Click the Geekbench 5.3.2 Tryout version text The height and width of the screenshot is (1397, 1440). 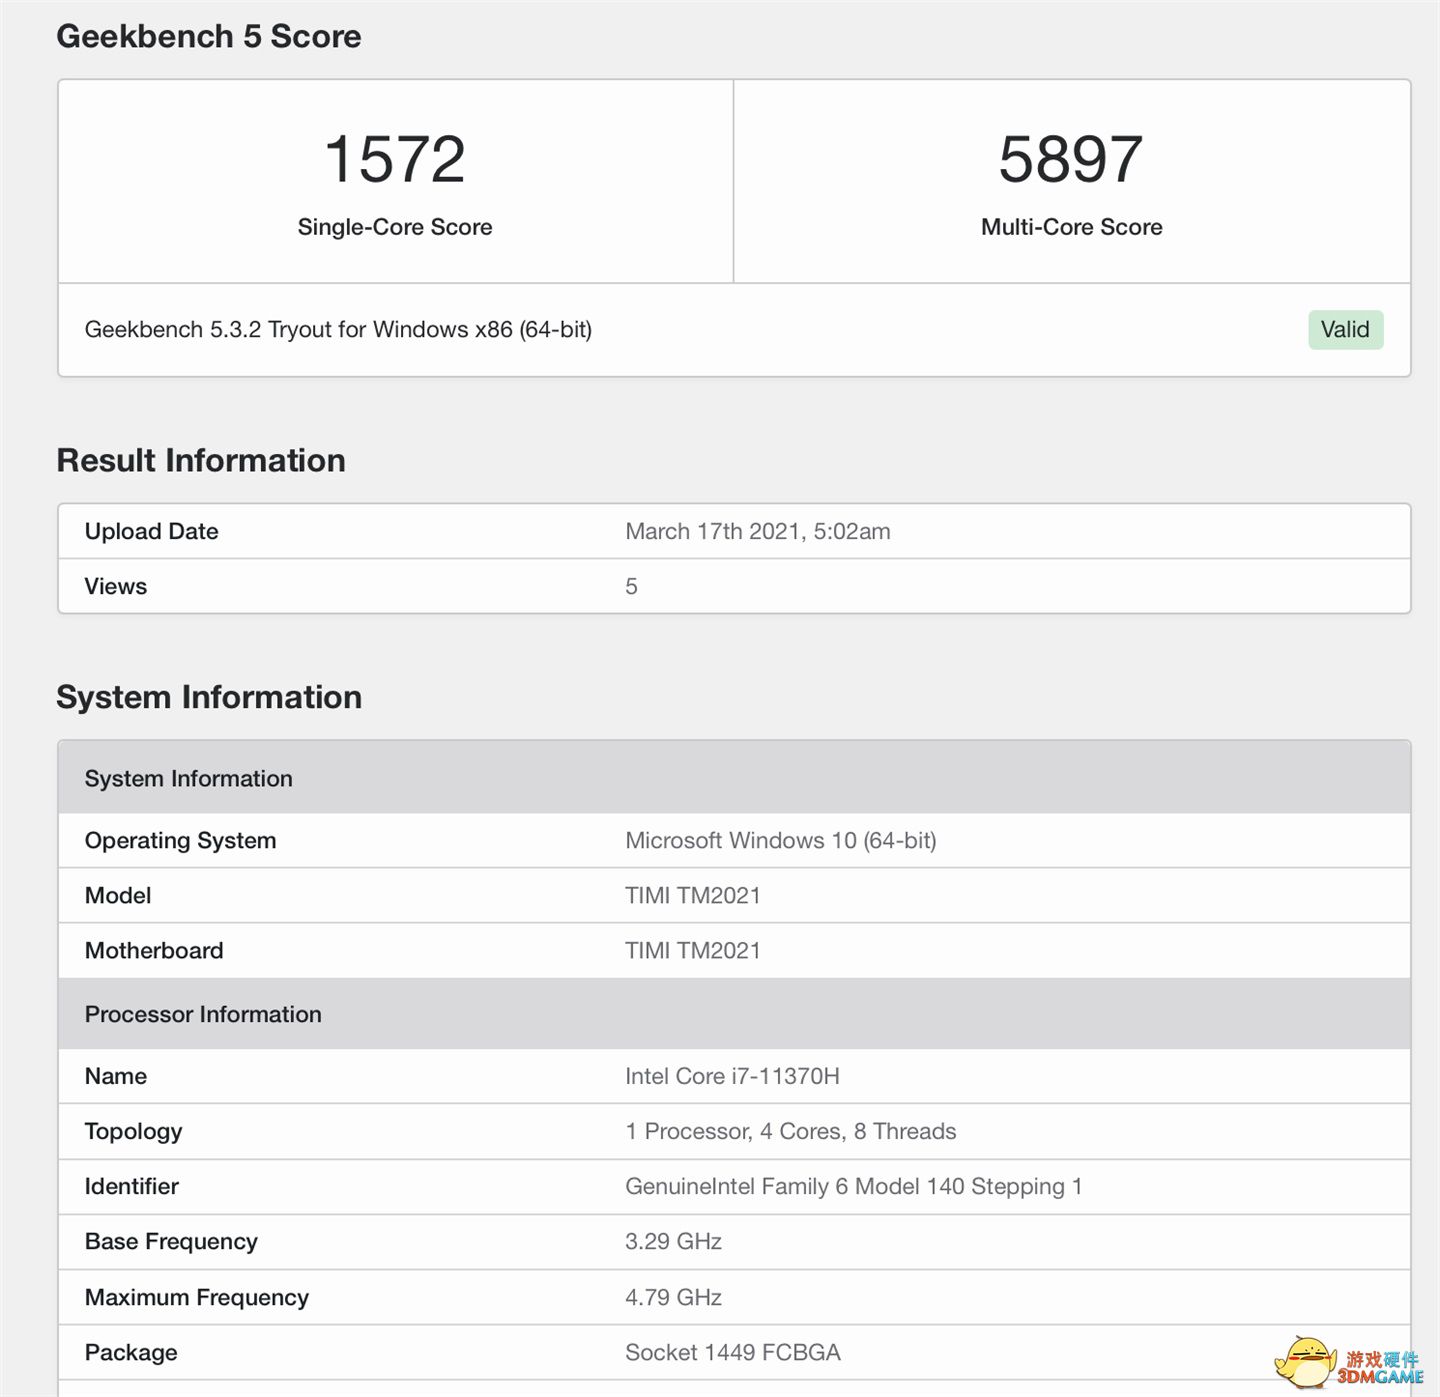pyautogui.click(x=338, y=330)
